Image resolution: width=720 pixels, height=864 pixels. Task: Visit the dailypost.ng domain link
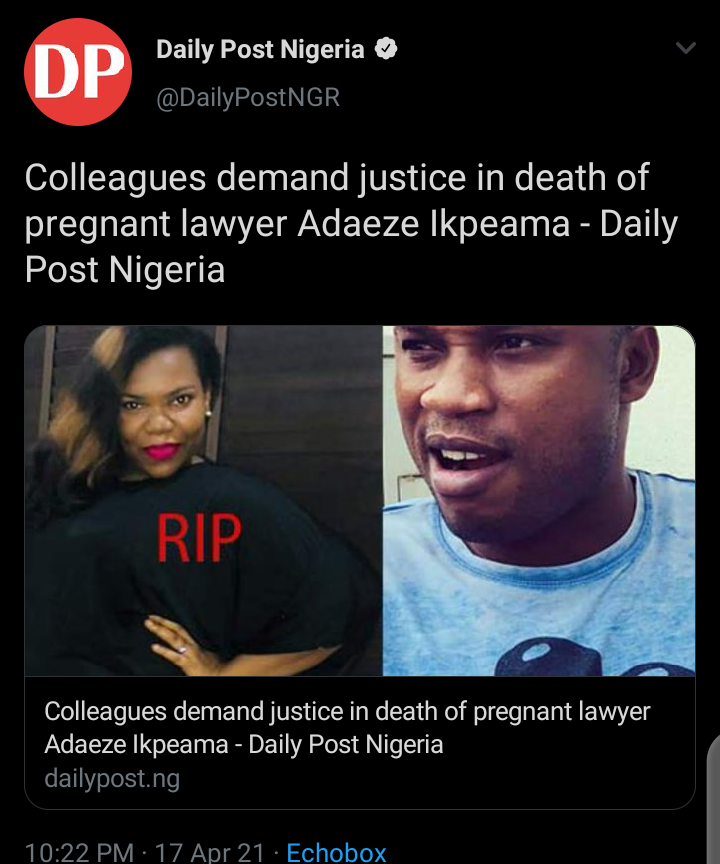(112, 779)
